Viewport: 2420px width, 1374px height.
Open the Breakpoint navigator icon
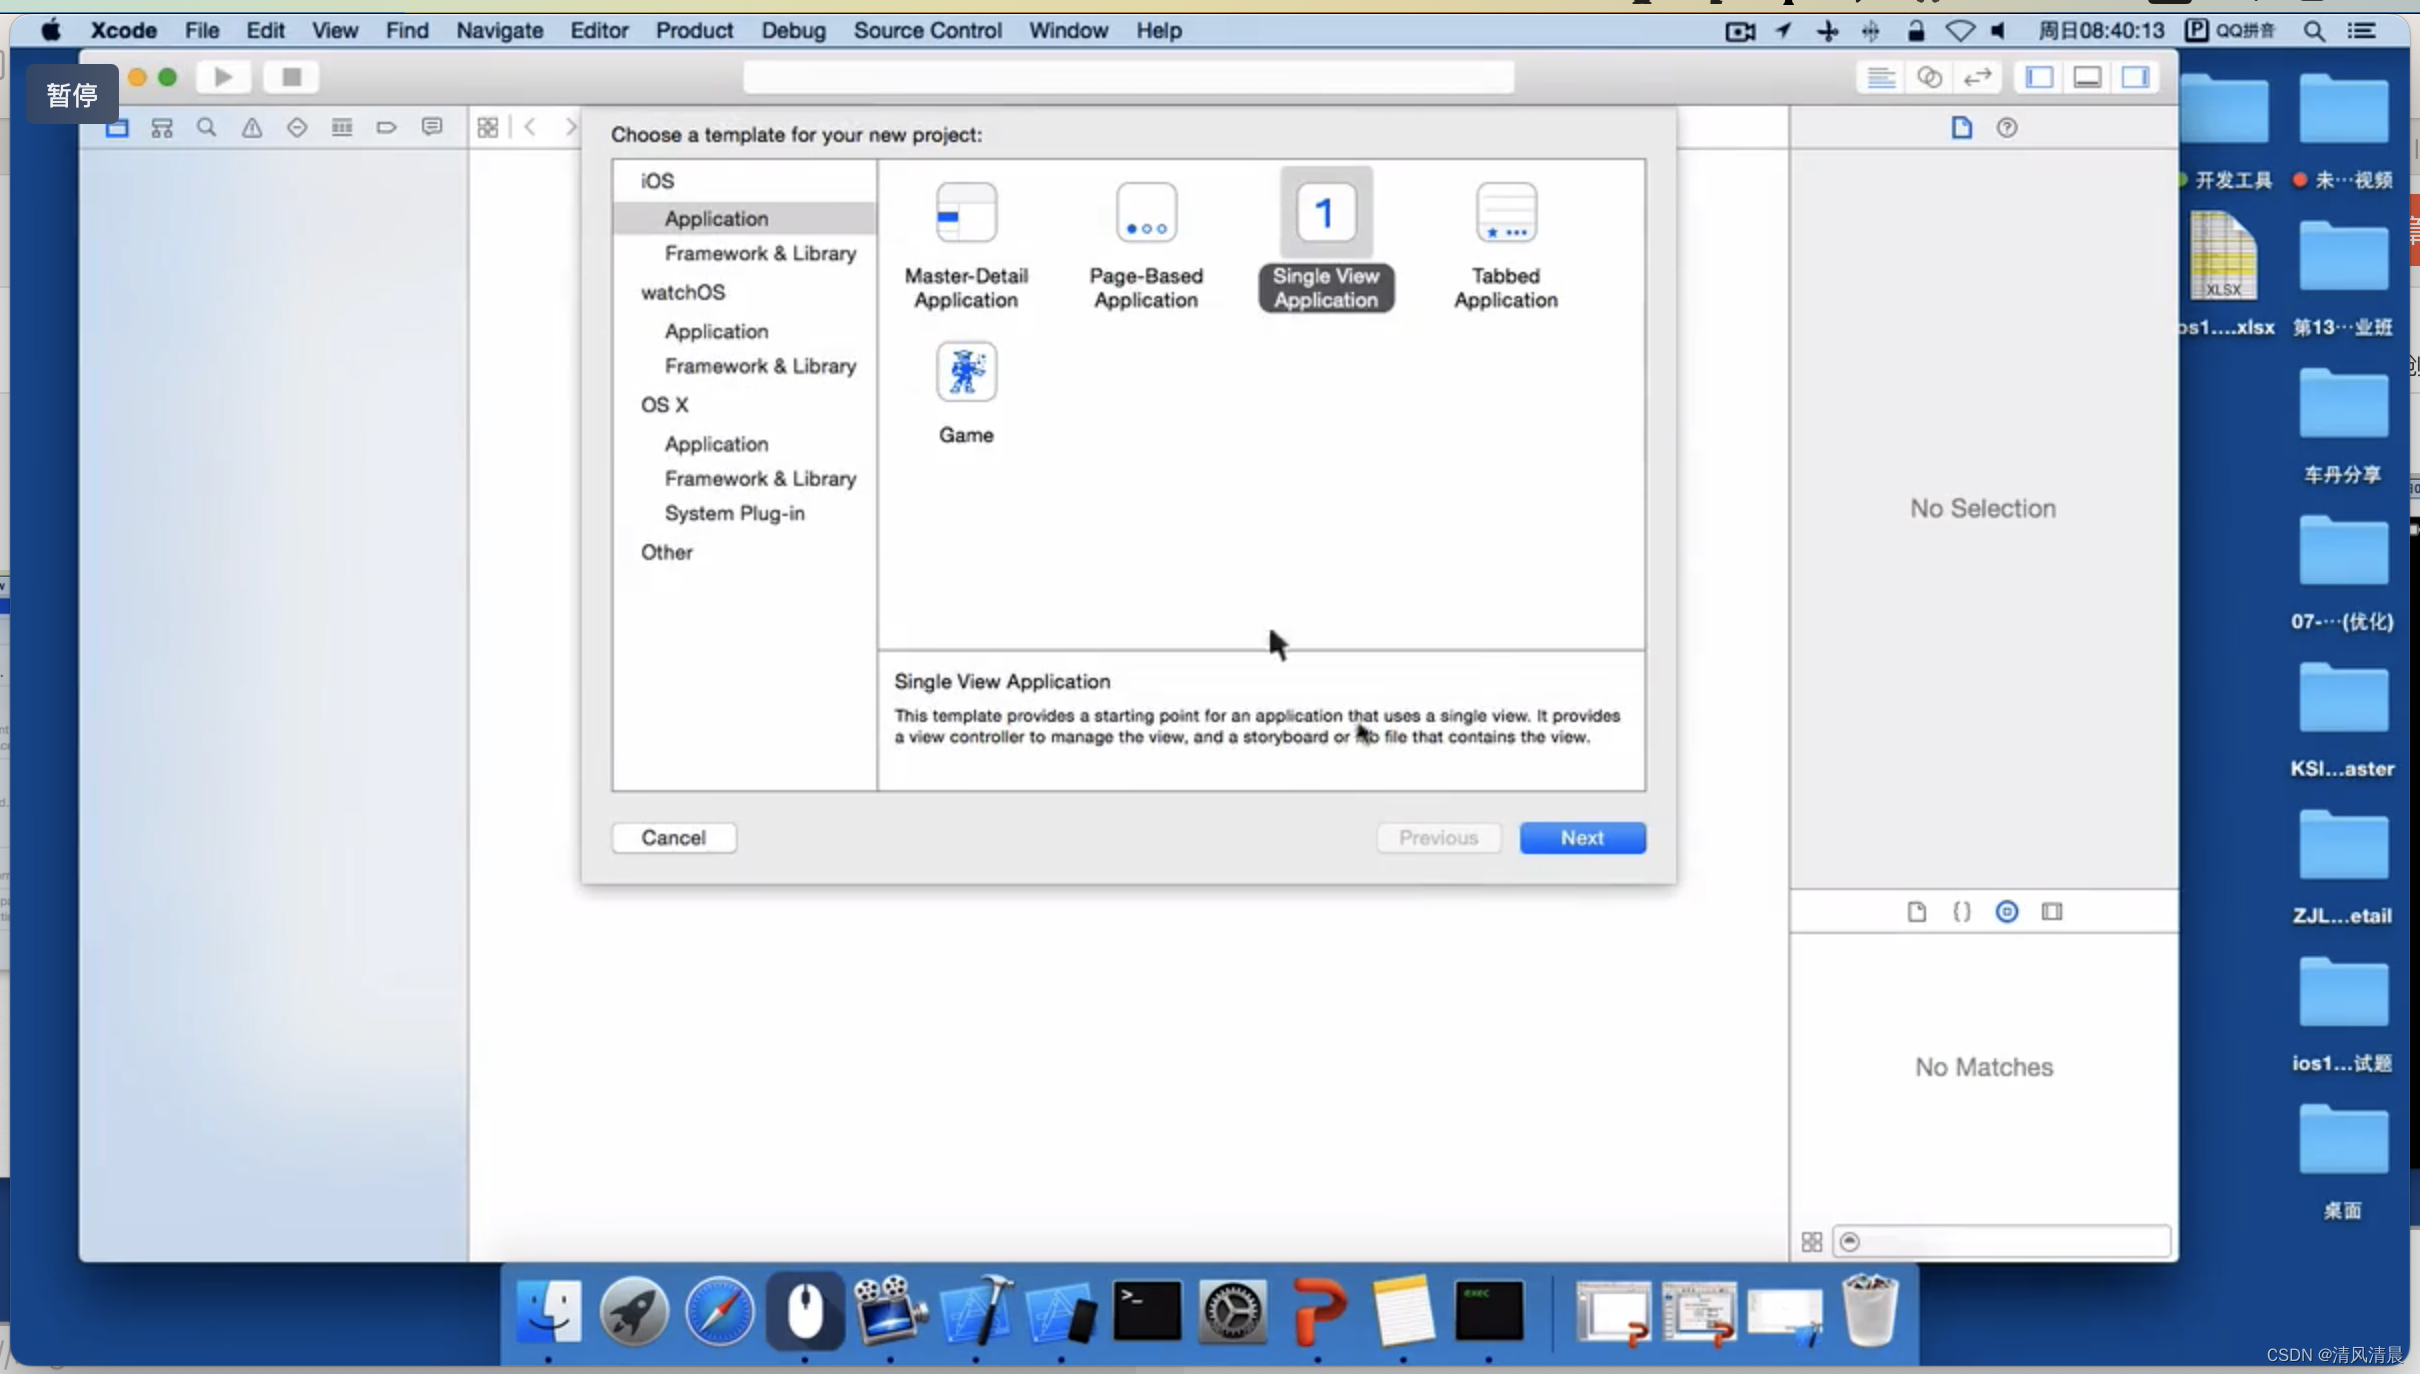pos(387,127)
